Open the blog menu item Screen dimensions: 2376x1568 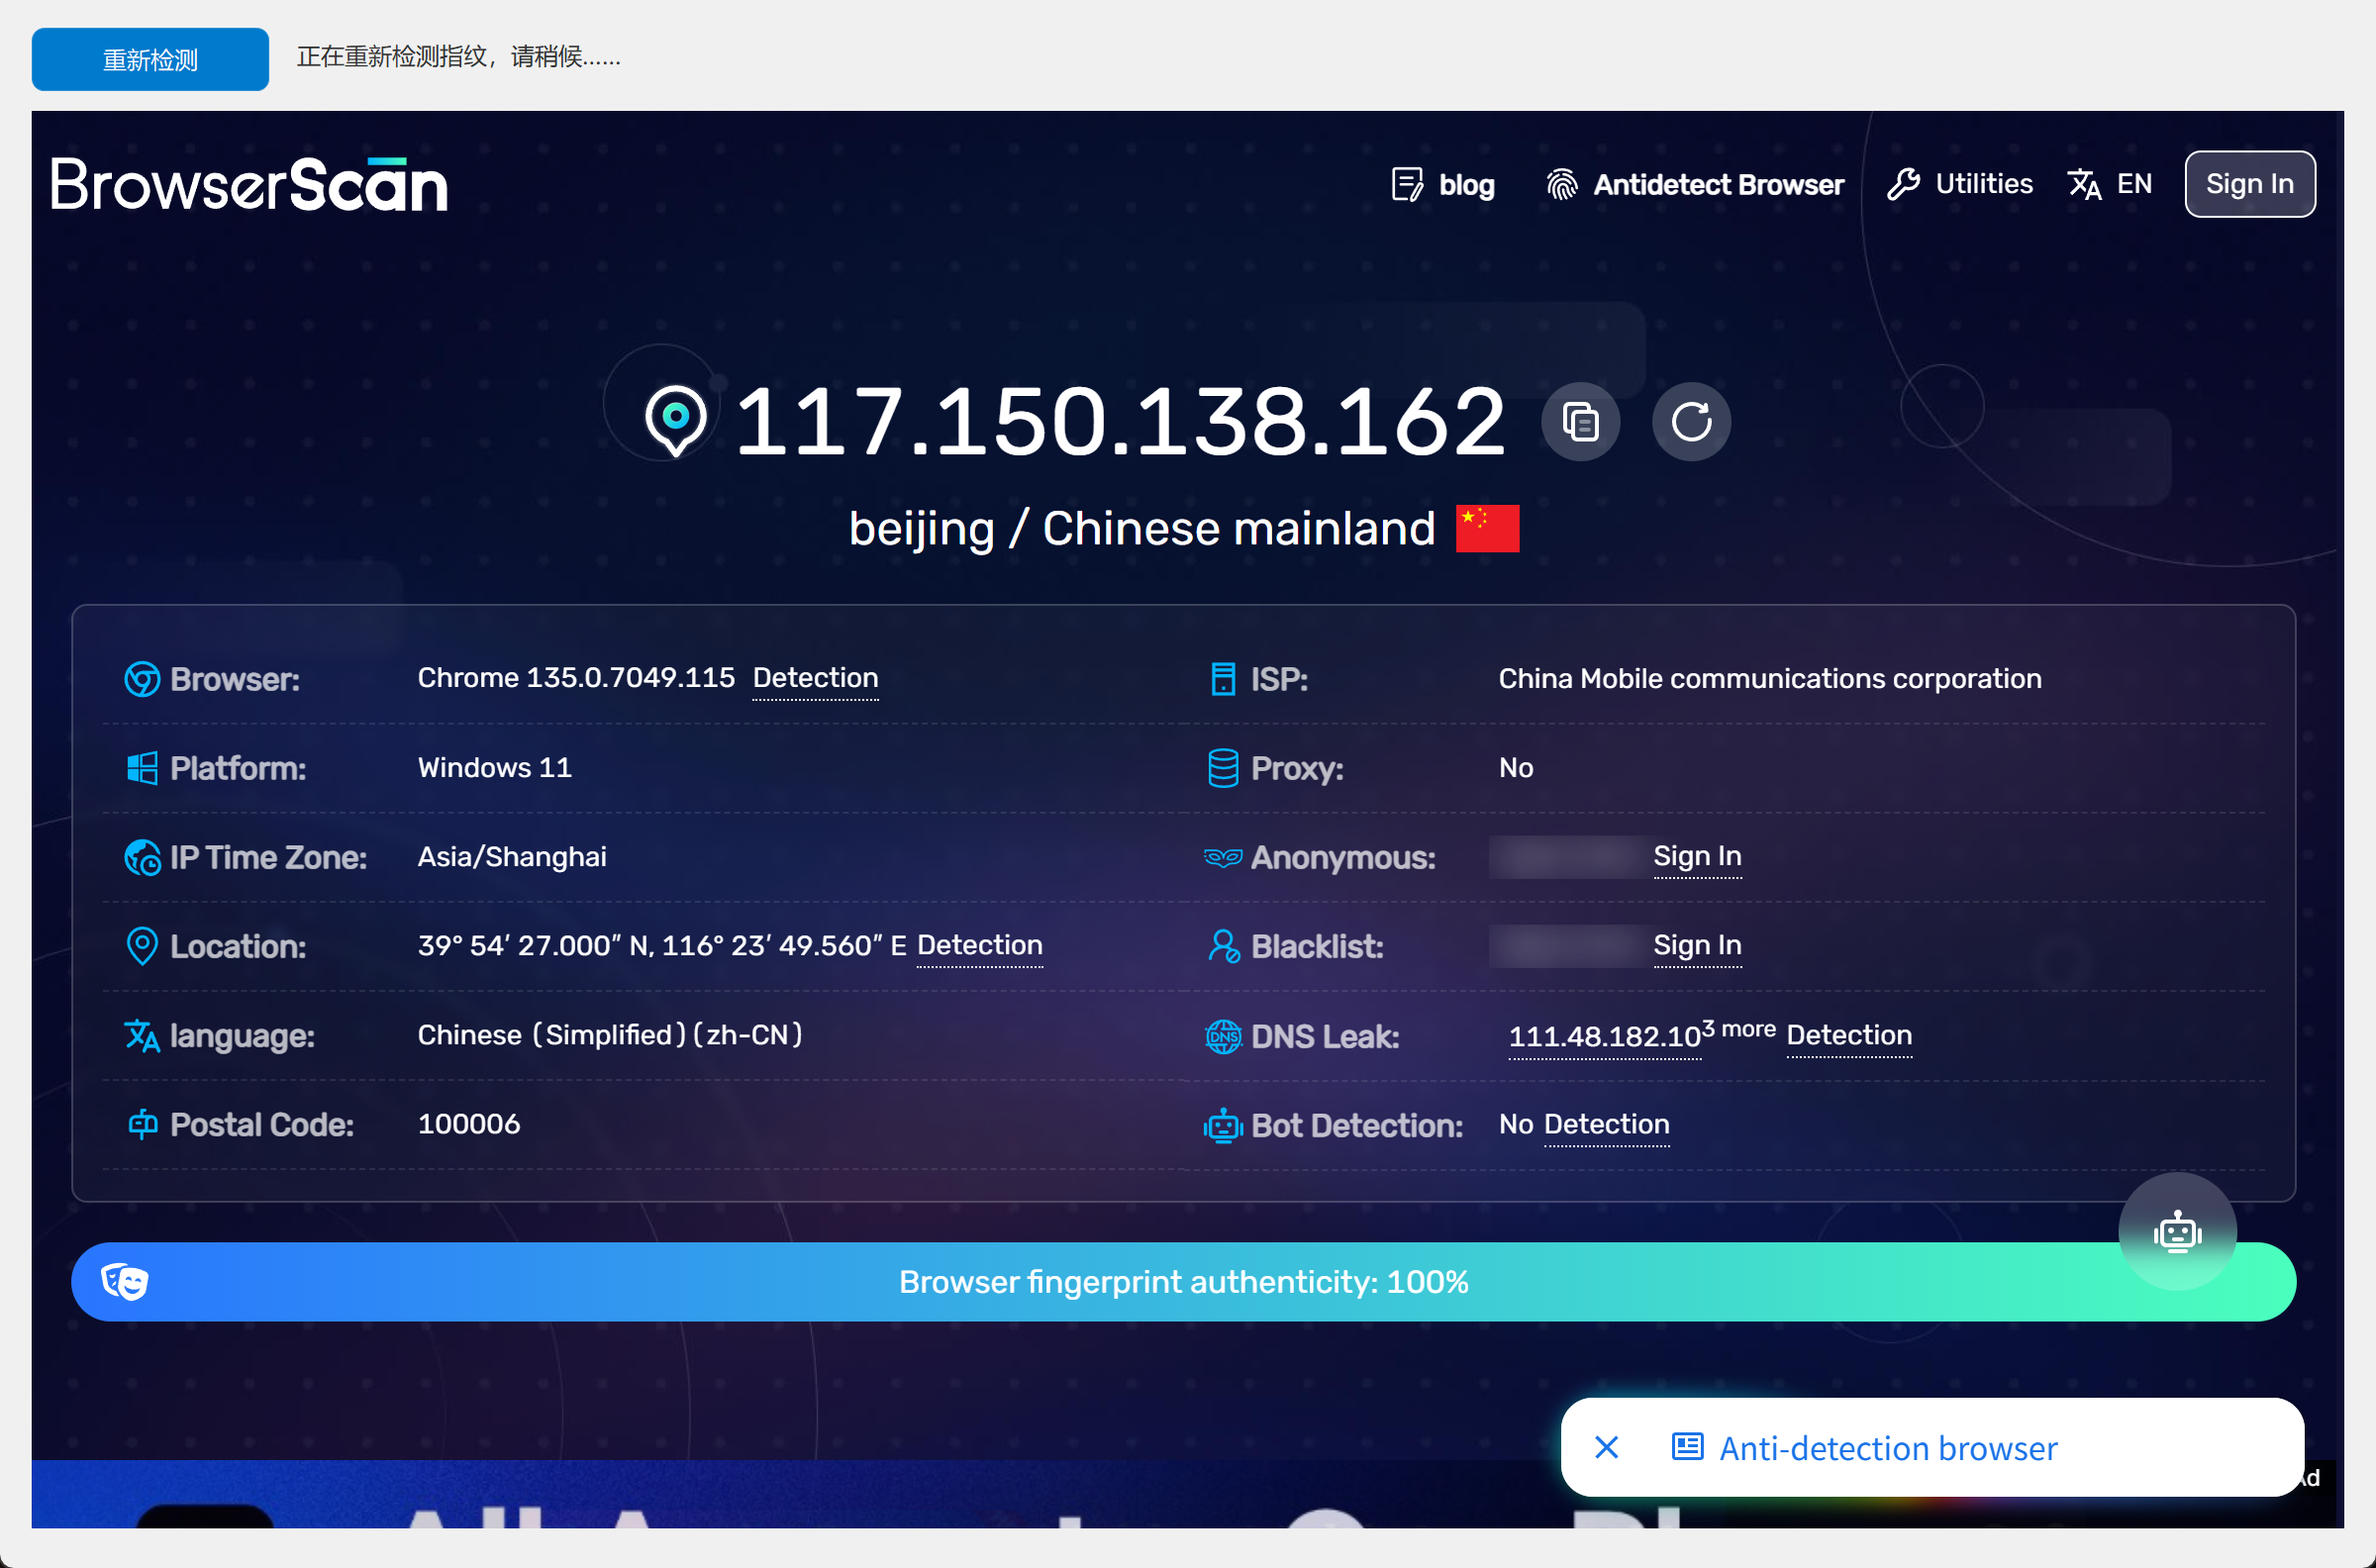click(x=1442, y=184)
